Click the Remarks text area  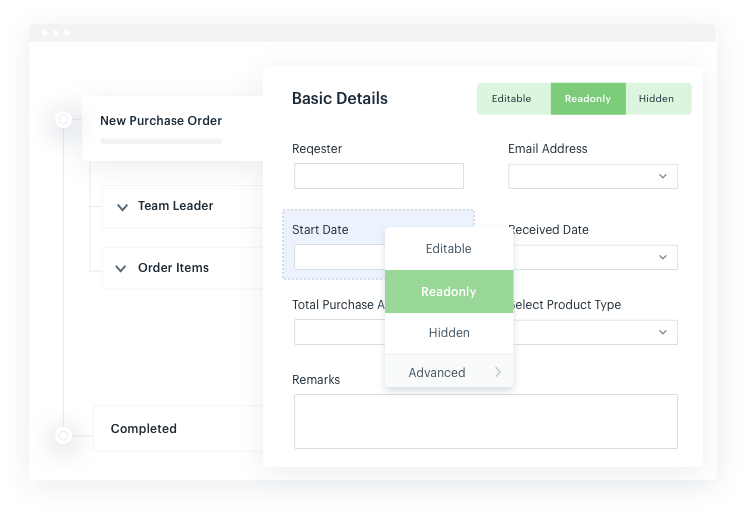tap(486, 422)
